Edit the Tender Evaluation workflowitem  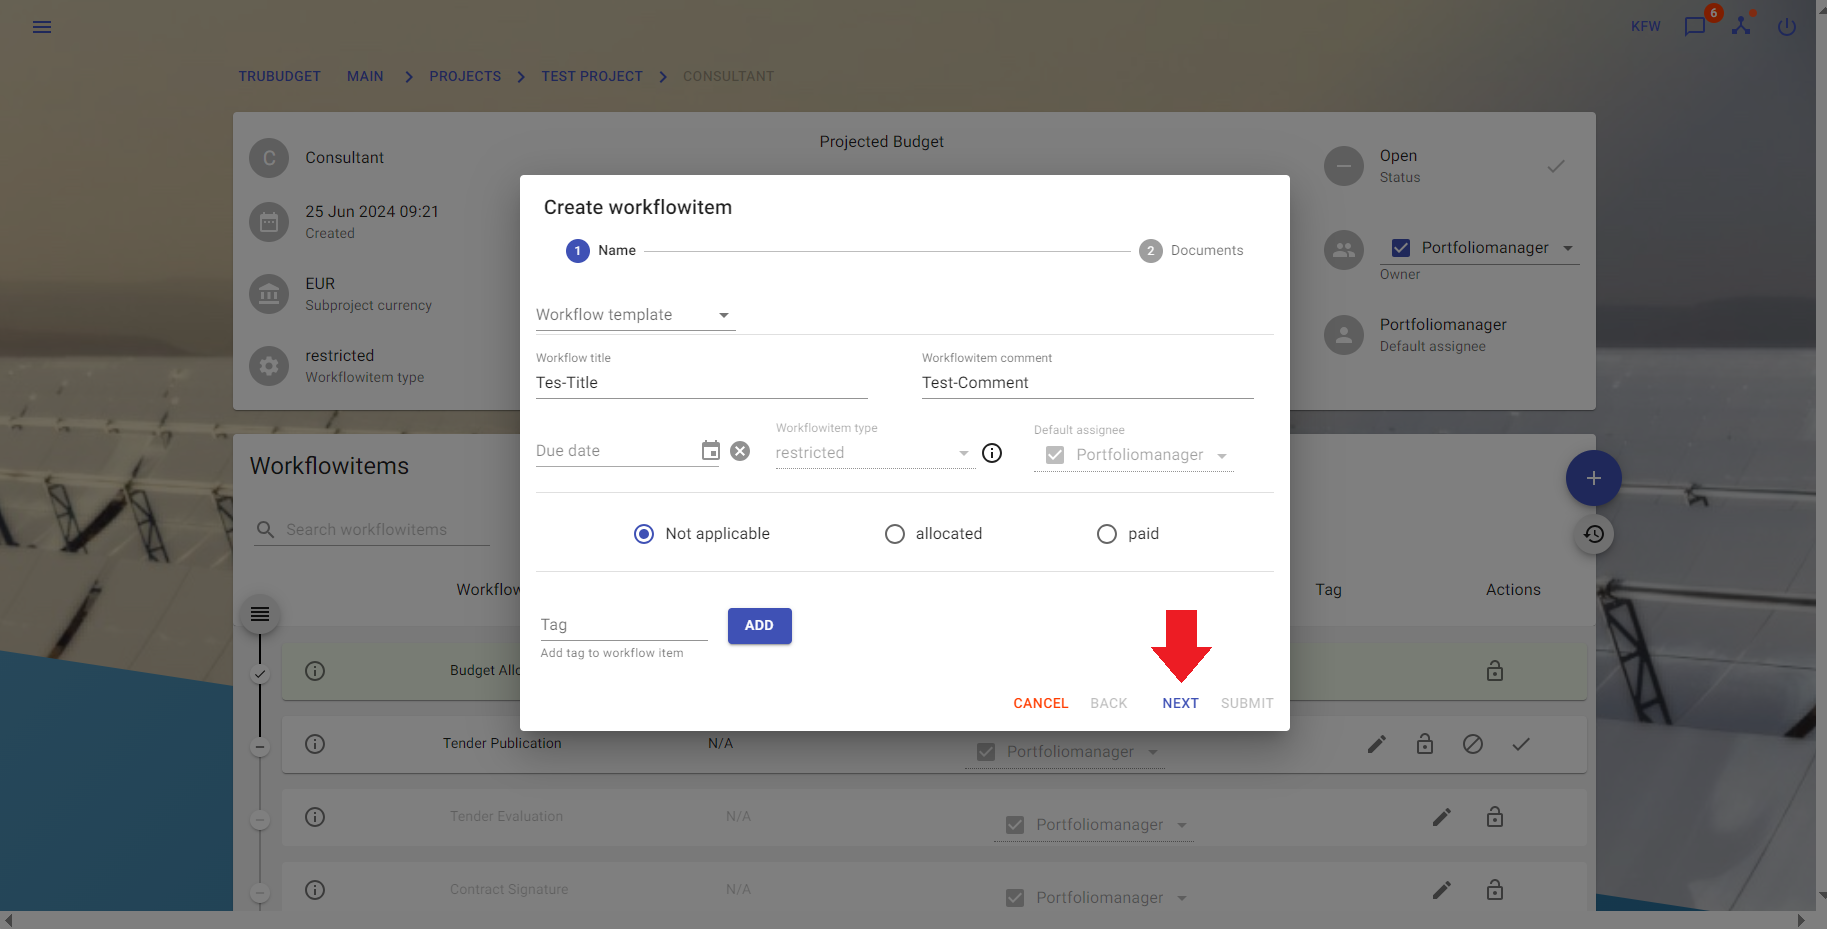click(1441, 817)
